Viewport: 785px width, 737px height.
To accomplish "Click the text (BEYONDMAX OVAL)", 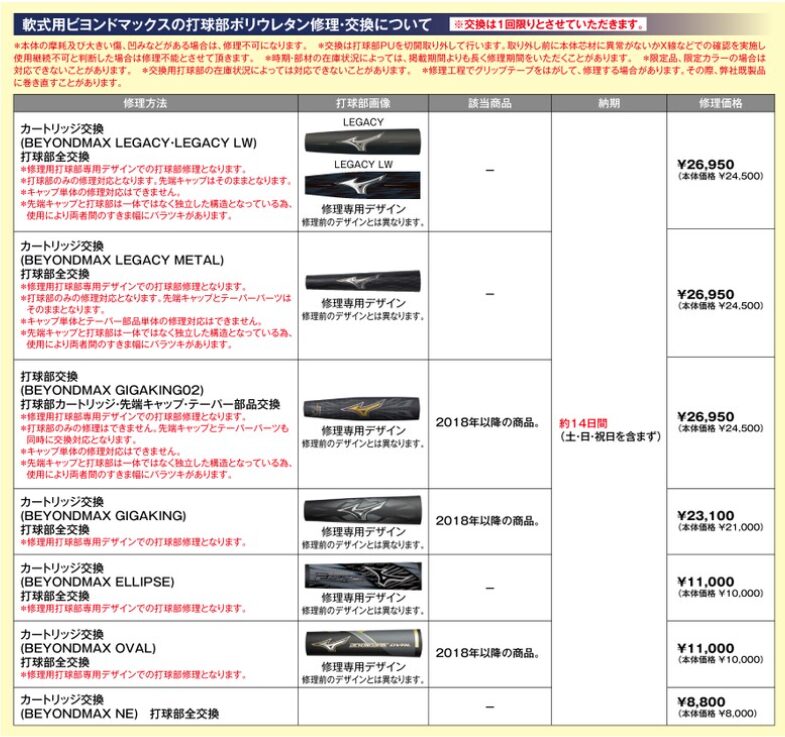I will pyautogui.click(x=88, y=648).
